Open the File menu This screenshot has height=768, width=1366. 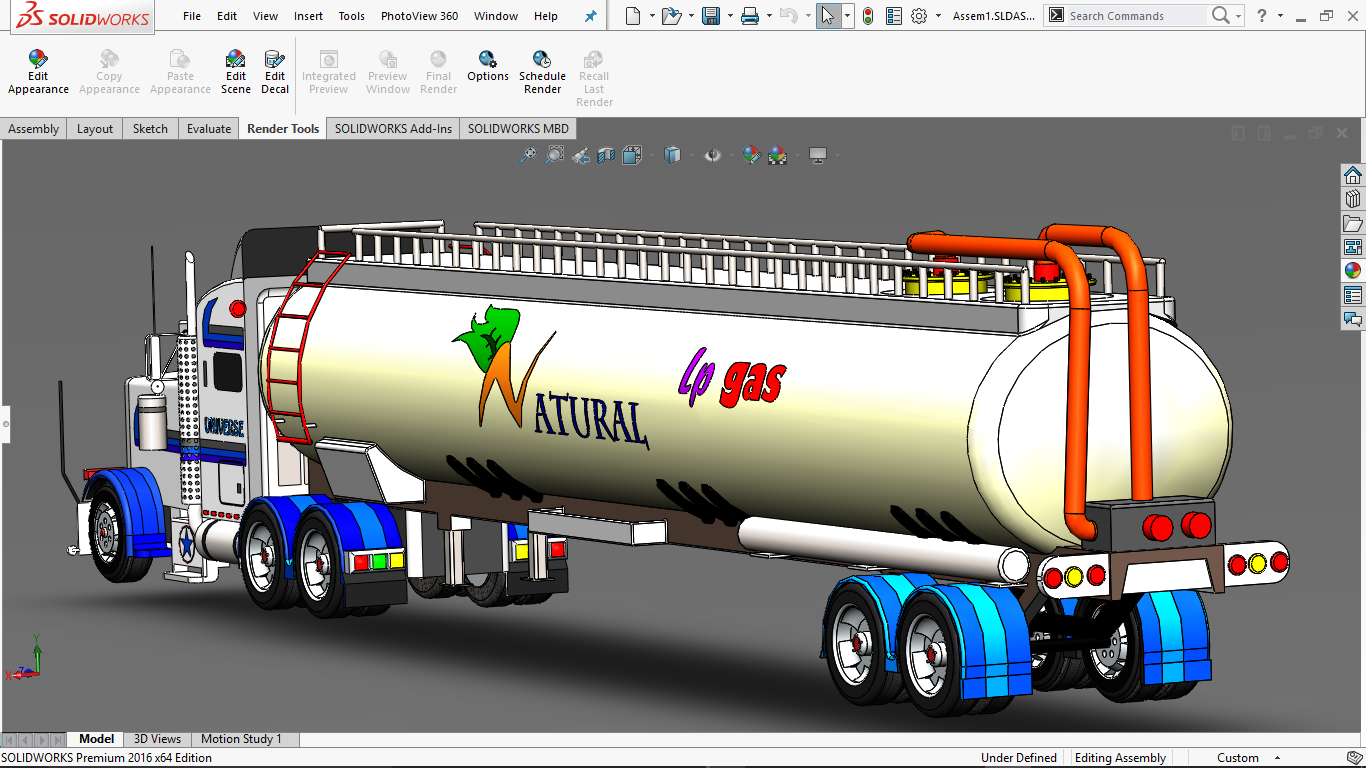click(192, 16)
